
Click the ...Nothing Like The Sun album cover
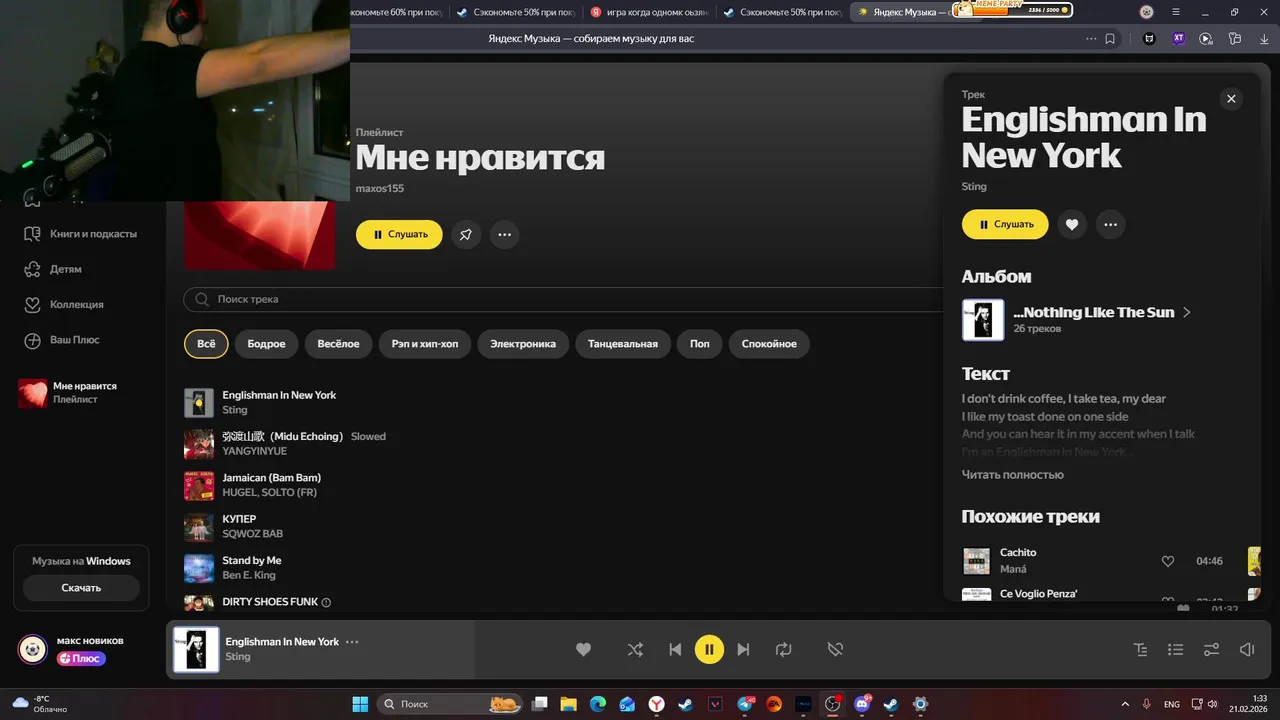click(x=983, y=320)
